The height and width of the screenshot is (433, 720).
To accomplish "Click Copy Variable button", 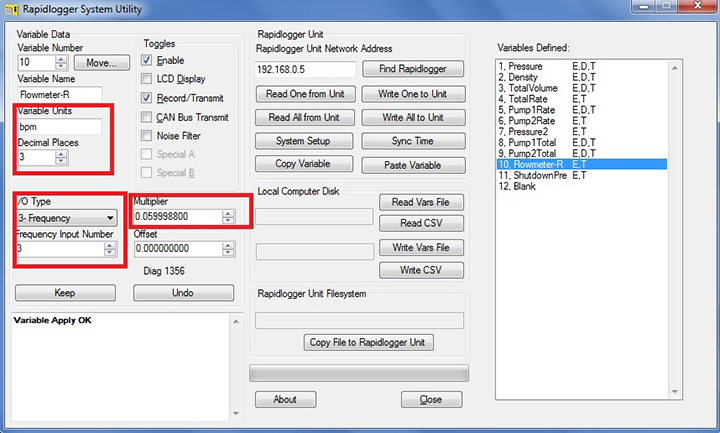I will pyautogui.click(x=304, y=164).
